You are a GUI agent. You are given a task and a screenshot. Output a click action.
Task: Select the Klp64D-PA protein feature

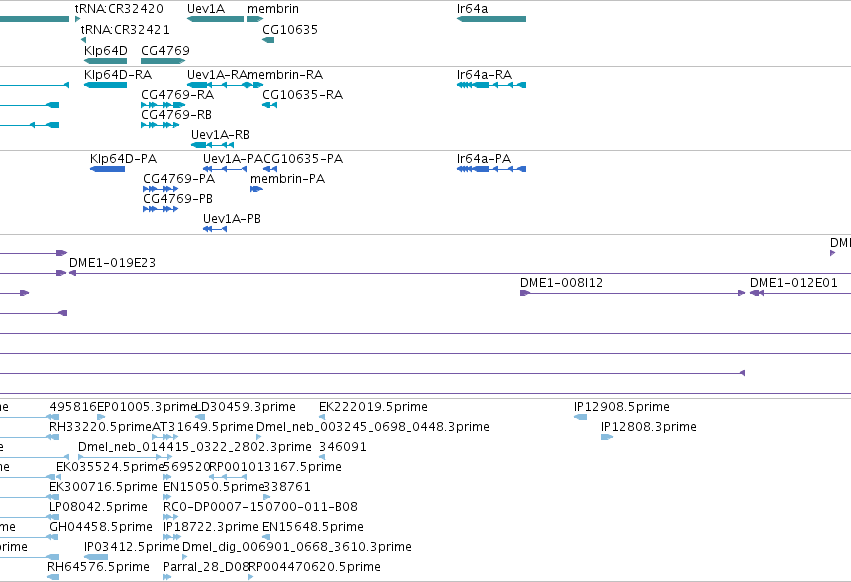click(107, 169)
